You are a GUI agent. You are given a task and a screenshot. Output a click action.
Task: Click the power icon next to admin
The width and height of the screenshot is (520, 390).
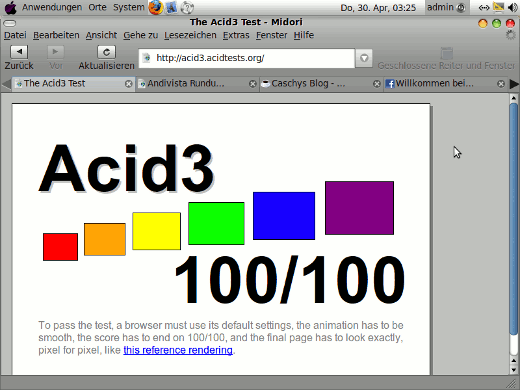click(461, 7)
